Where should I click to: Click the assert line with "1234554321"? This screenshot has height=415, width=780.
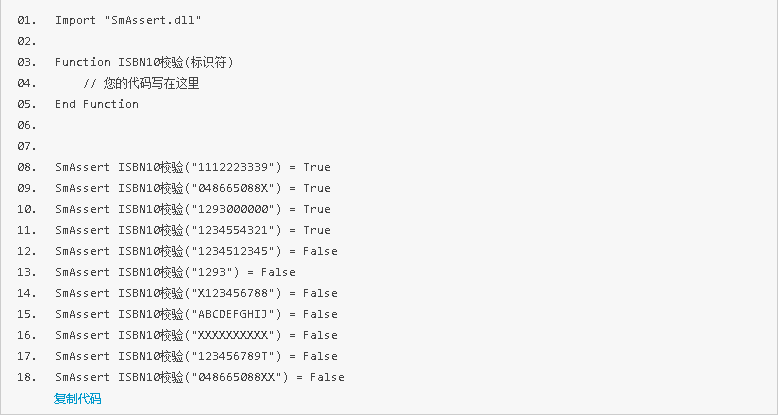[192, 230]
